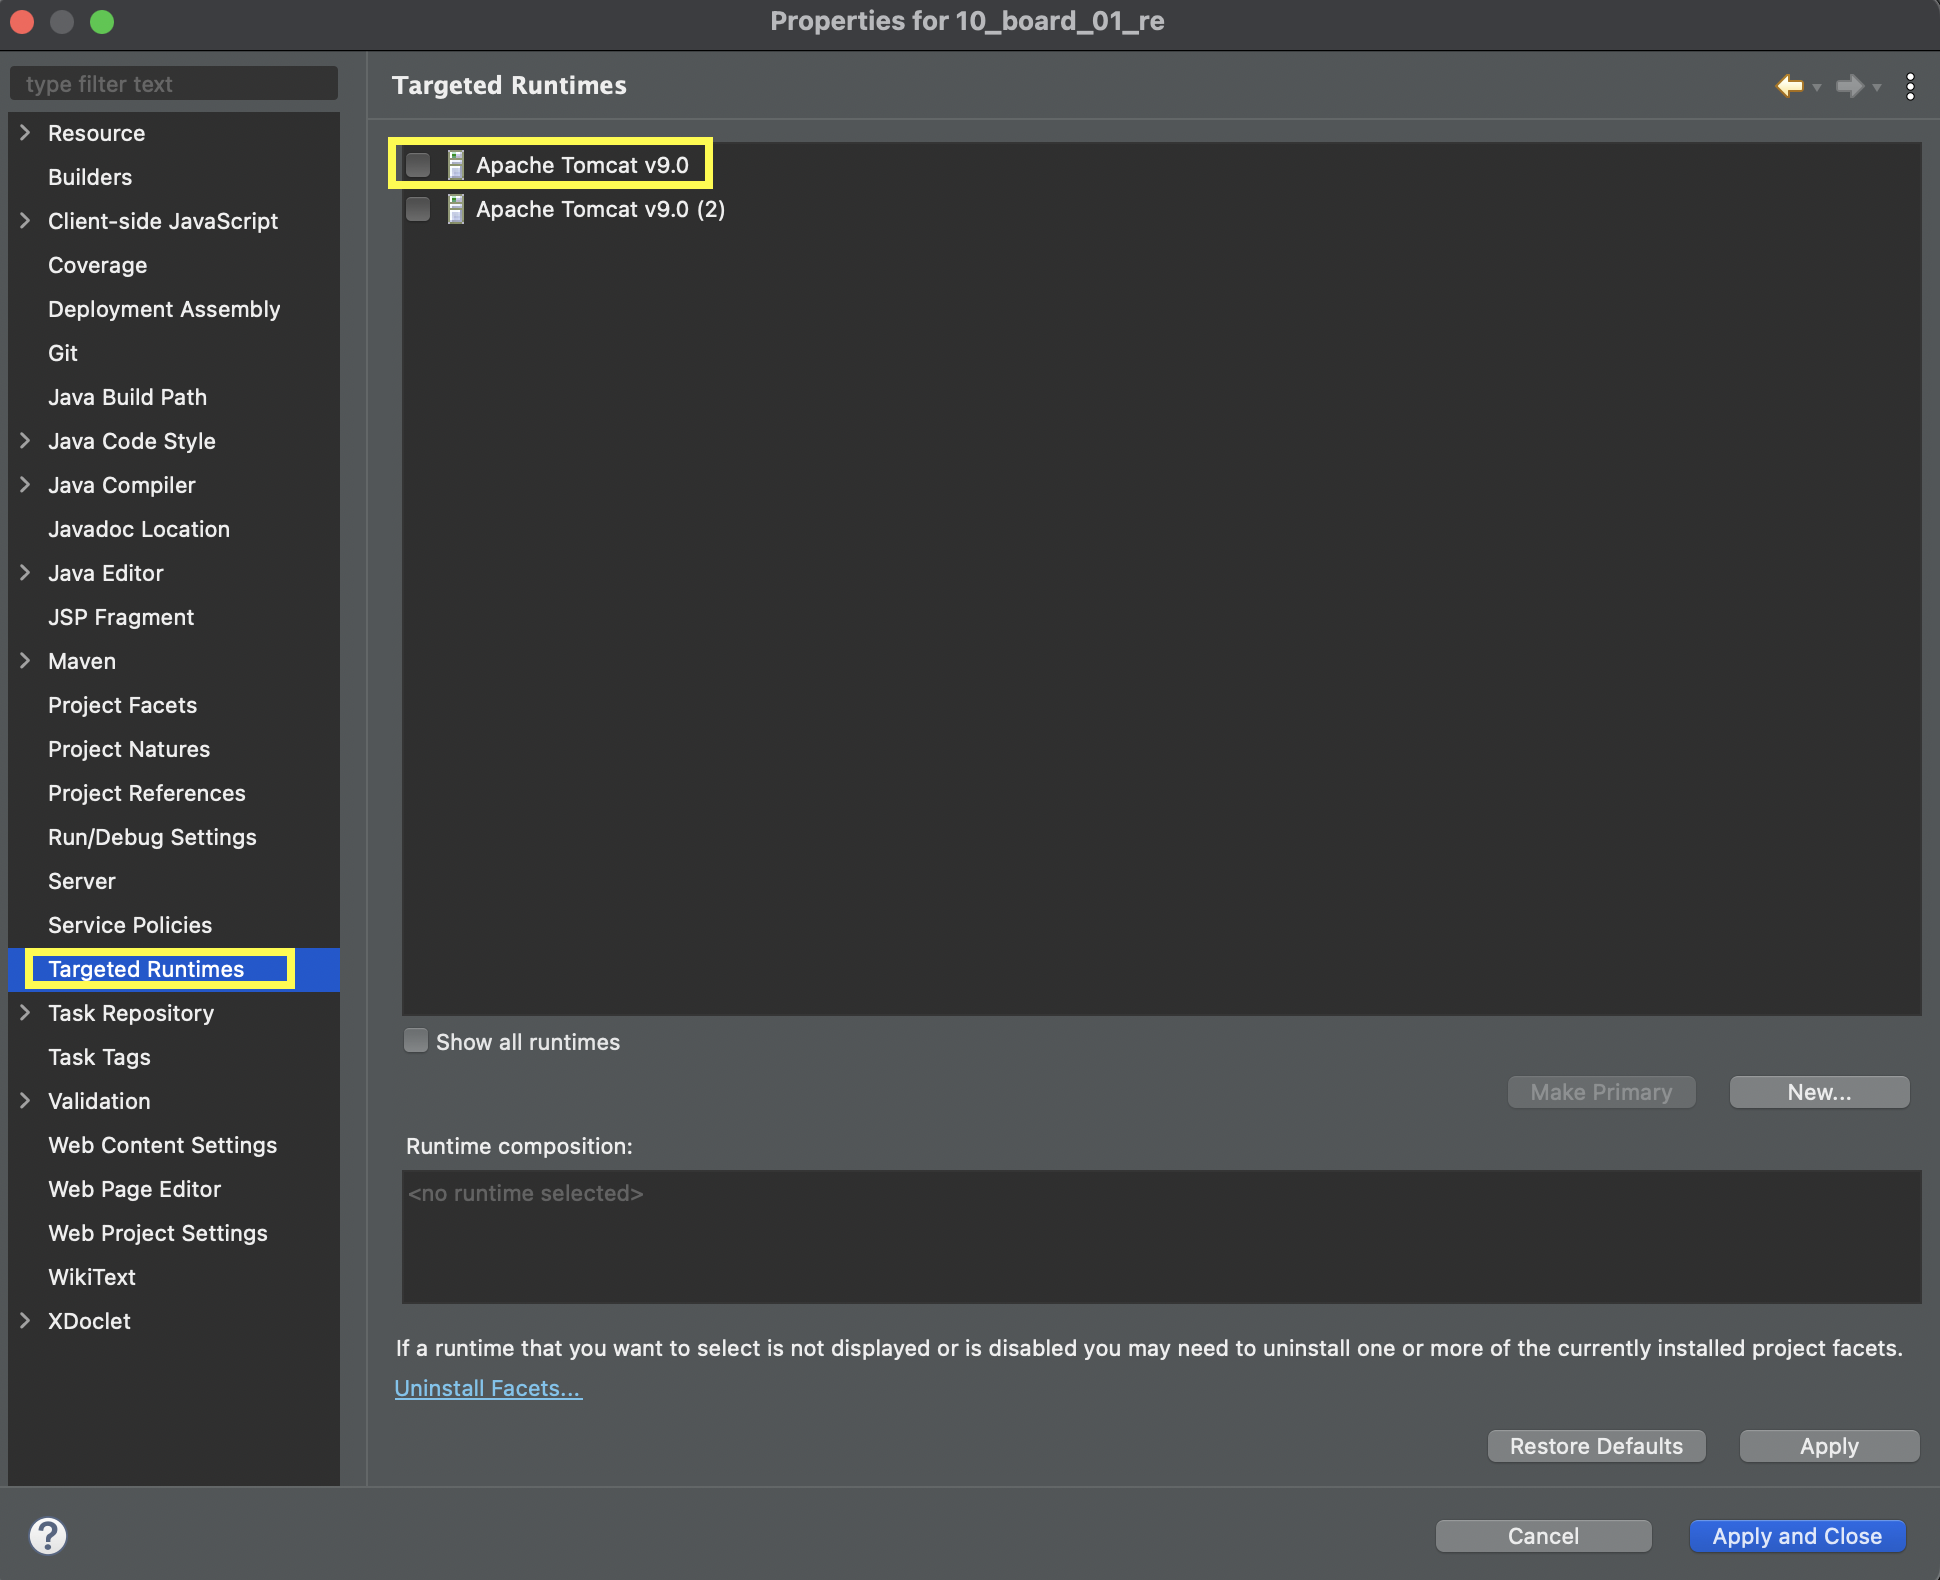Screen dimensions: 1940x1580
Task: Focus the type filter text field
Action: pyautogui.click(x=174, y=84)
